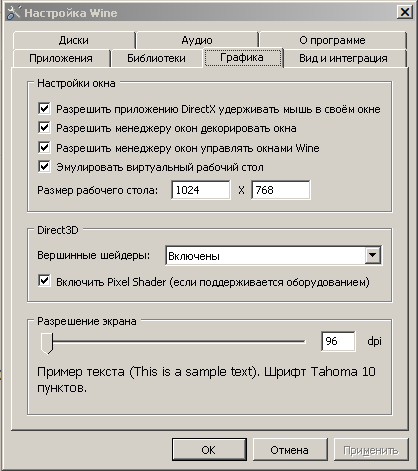Click the Wine glass icon in title bar
418x471 pixels.
click(x=13, y=13)
